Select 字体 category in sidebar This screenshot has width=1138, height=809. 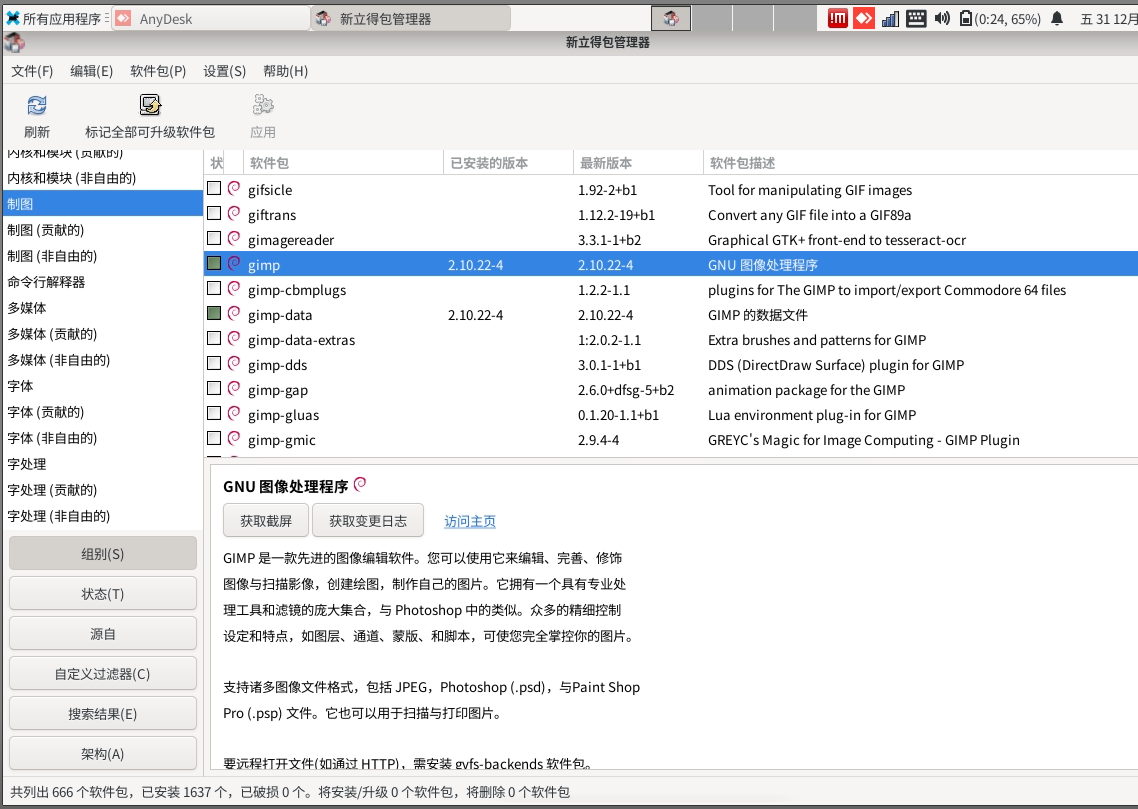click(102, 386)
